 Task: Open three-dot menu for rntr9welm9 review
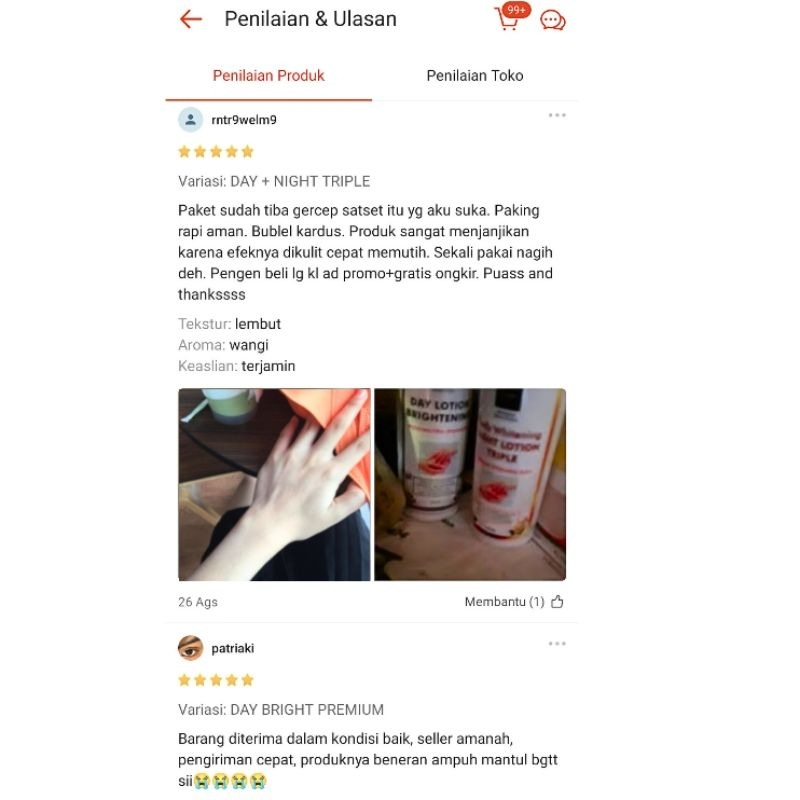coord(557,115)
